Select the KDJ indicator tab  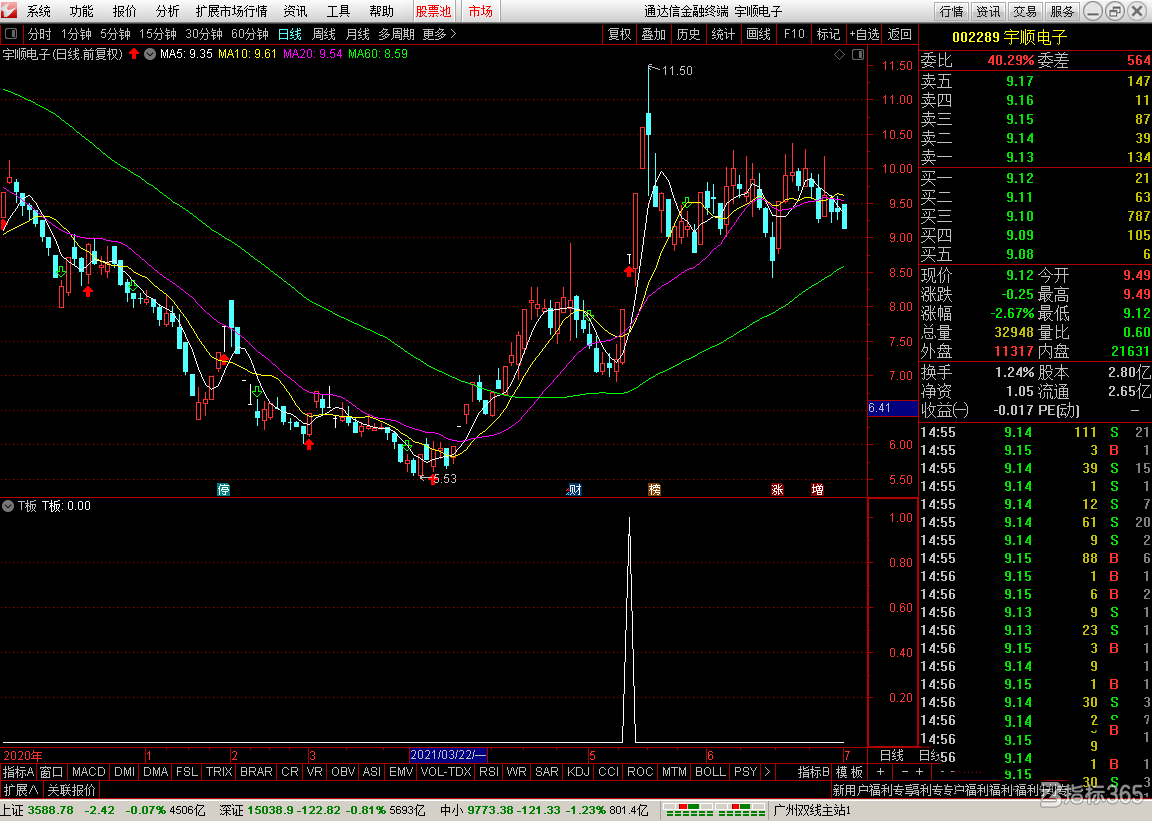coord(578,772)
